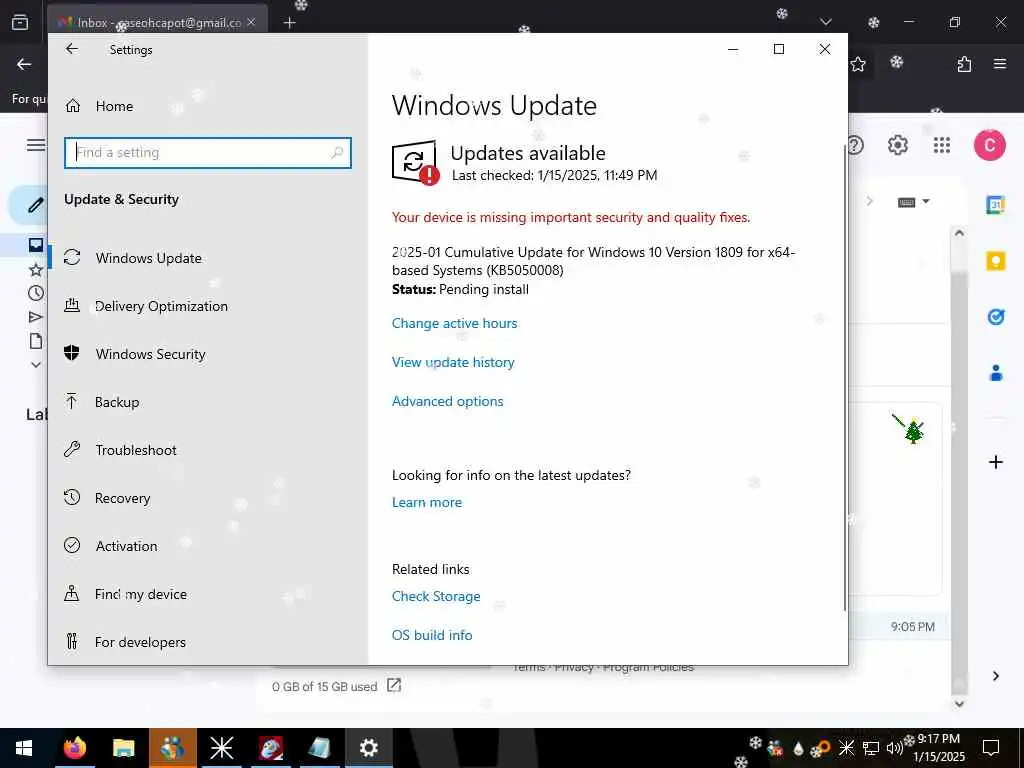Open Gmail input tools keyboard dropdown
This screenshot has height=768, width=1024.
[913, 202]
